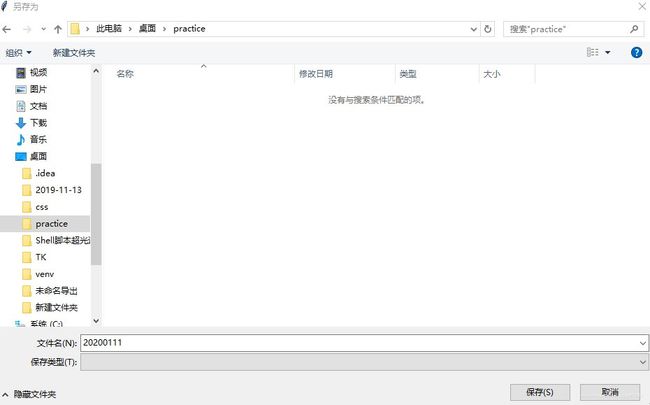Open the TK folder in sidebar

[41, 257]
